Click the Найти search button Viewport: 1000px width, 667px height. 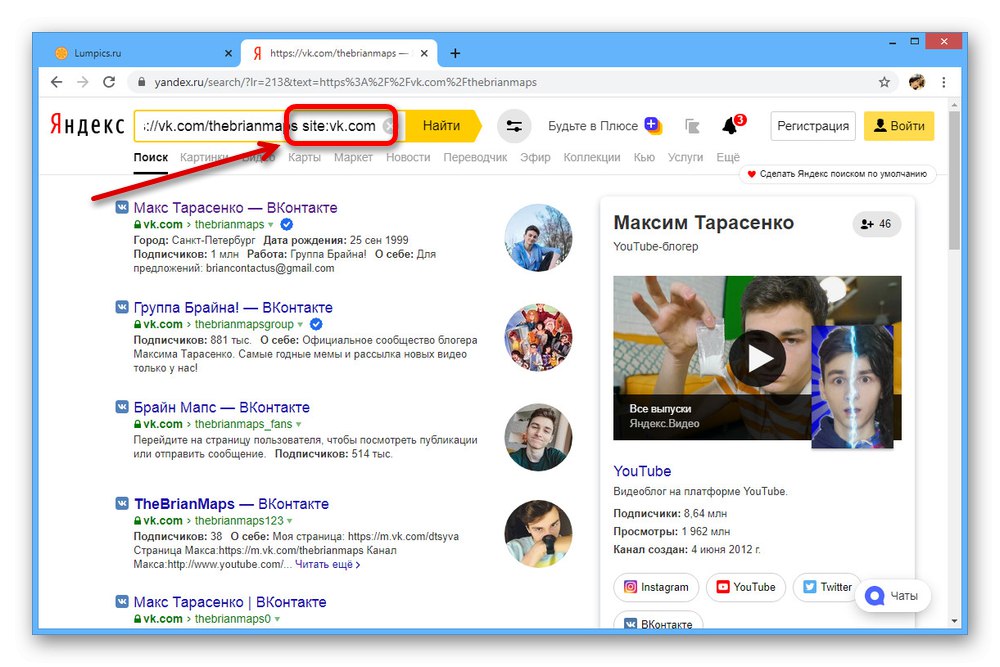pos(441,126)
